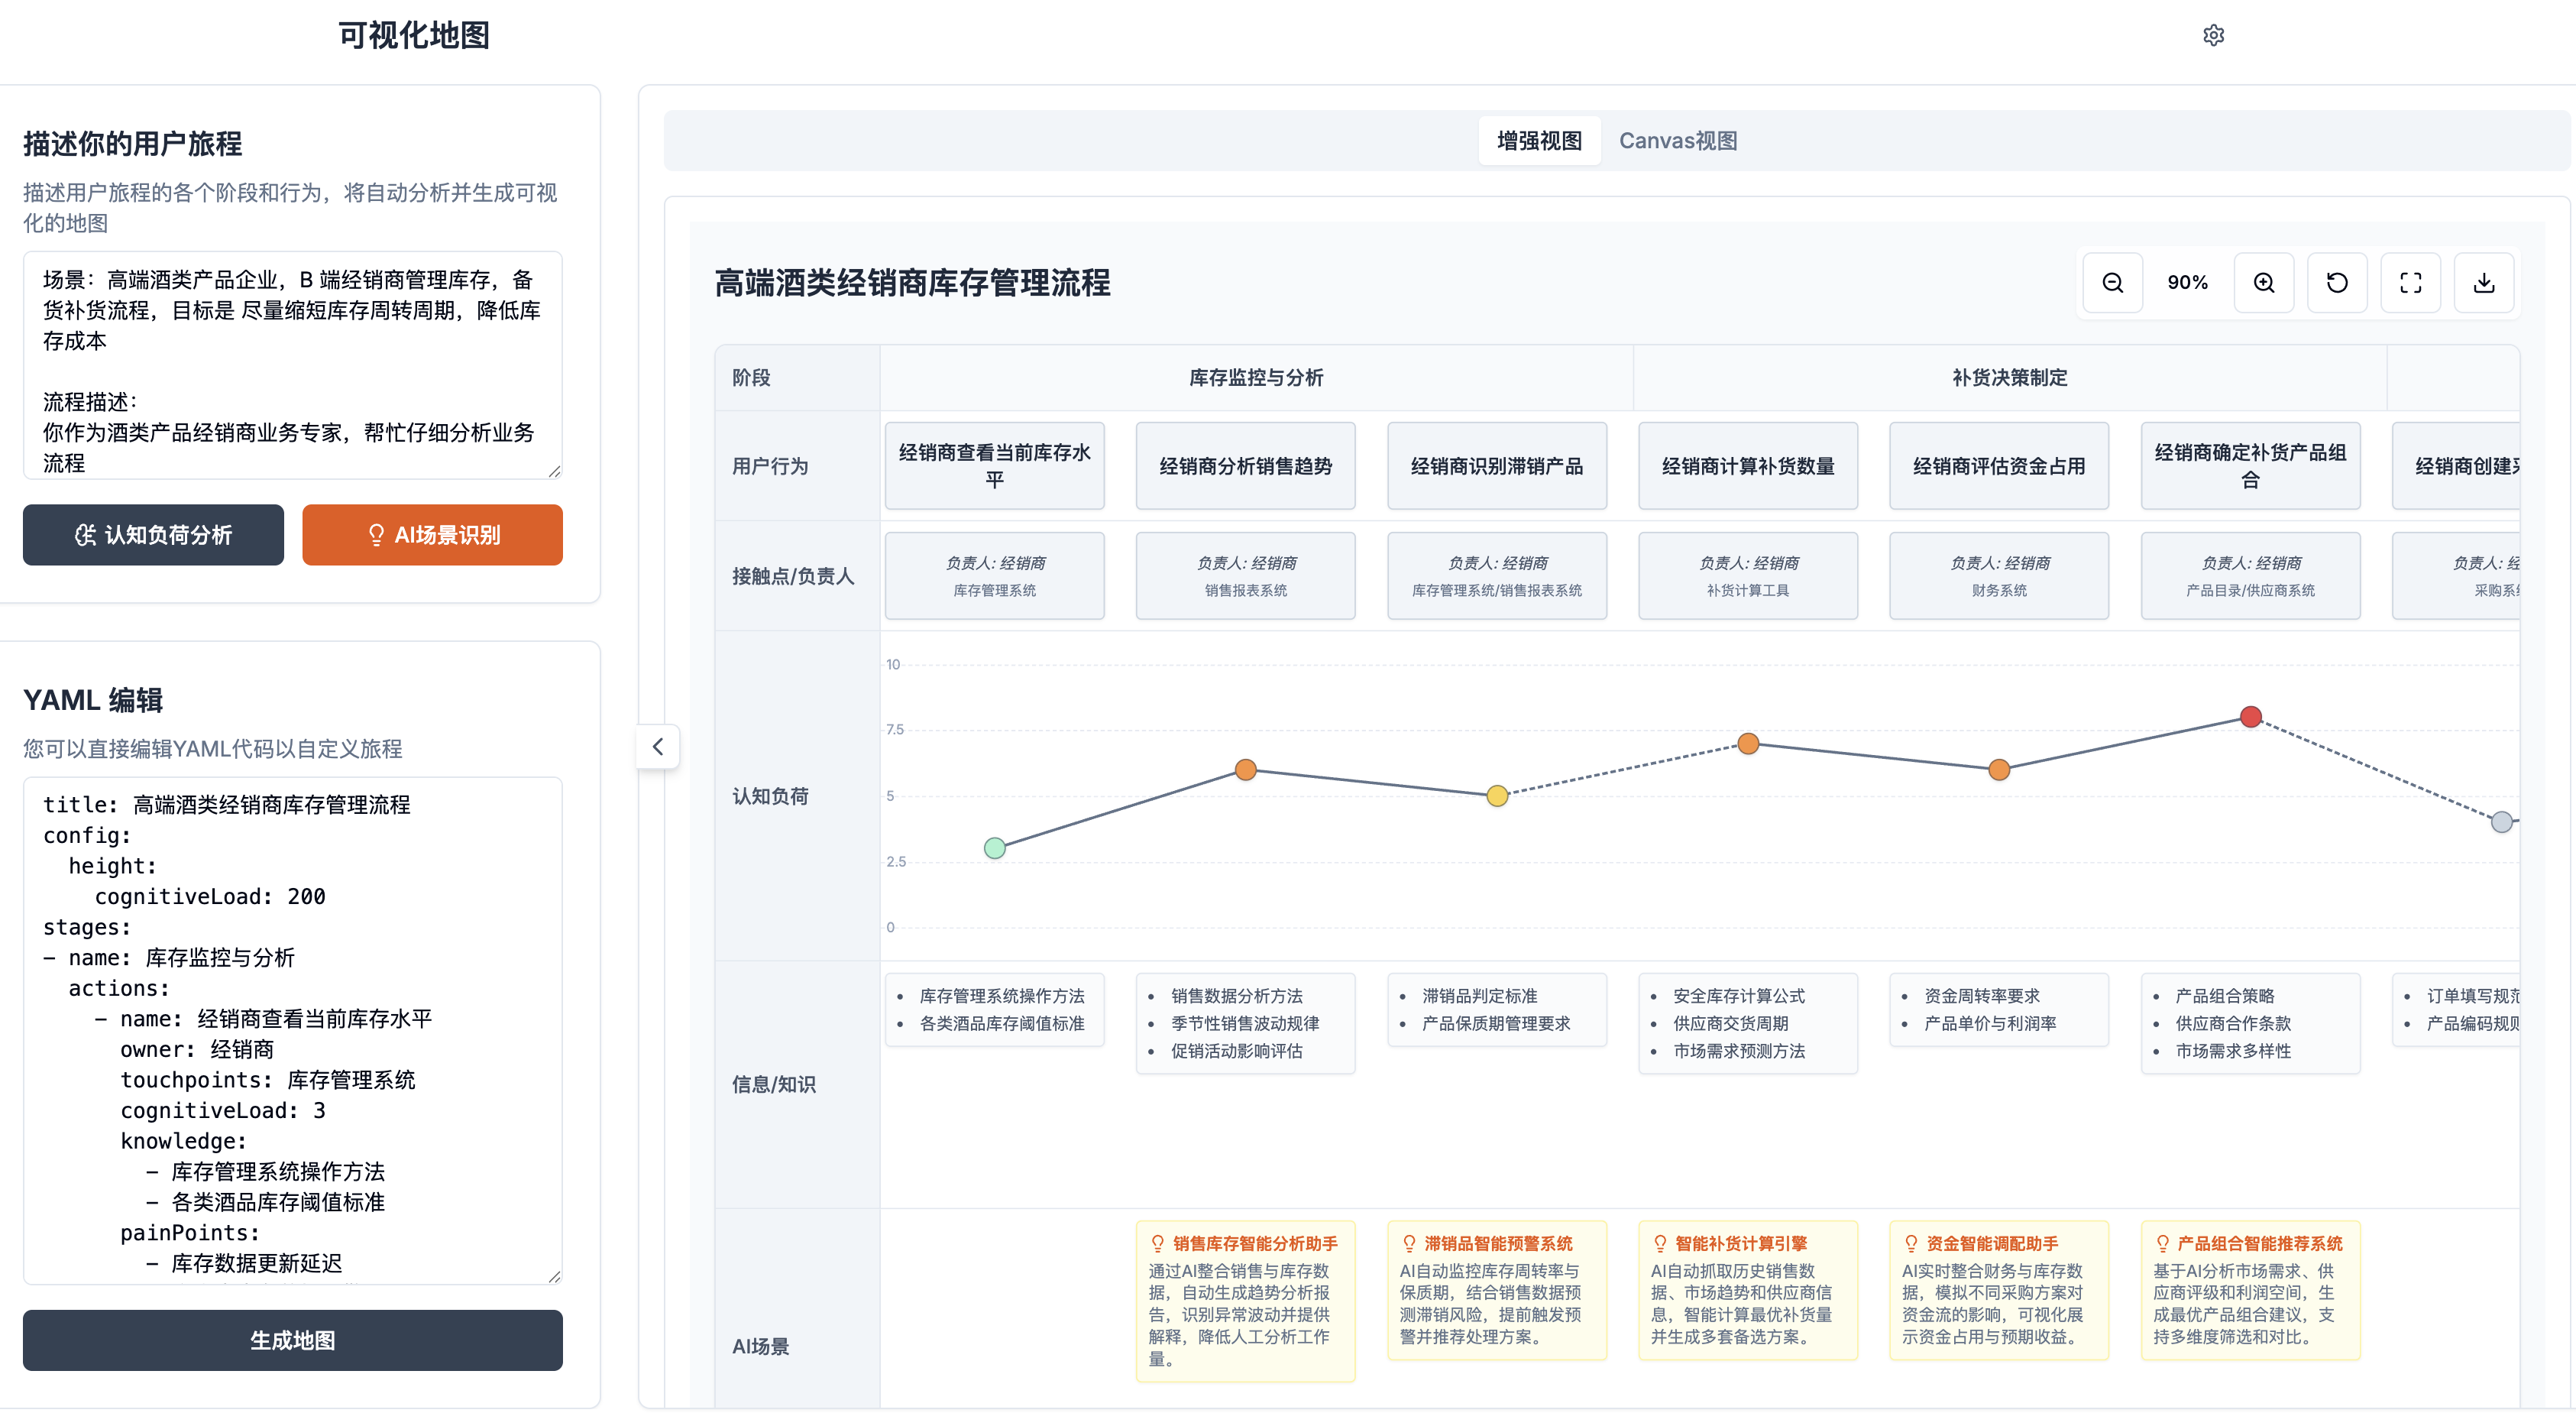Select the 增强视图 tab
The image size is (2576, 1426).
click(1539, 141)
